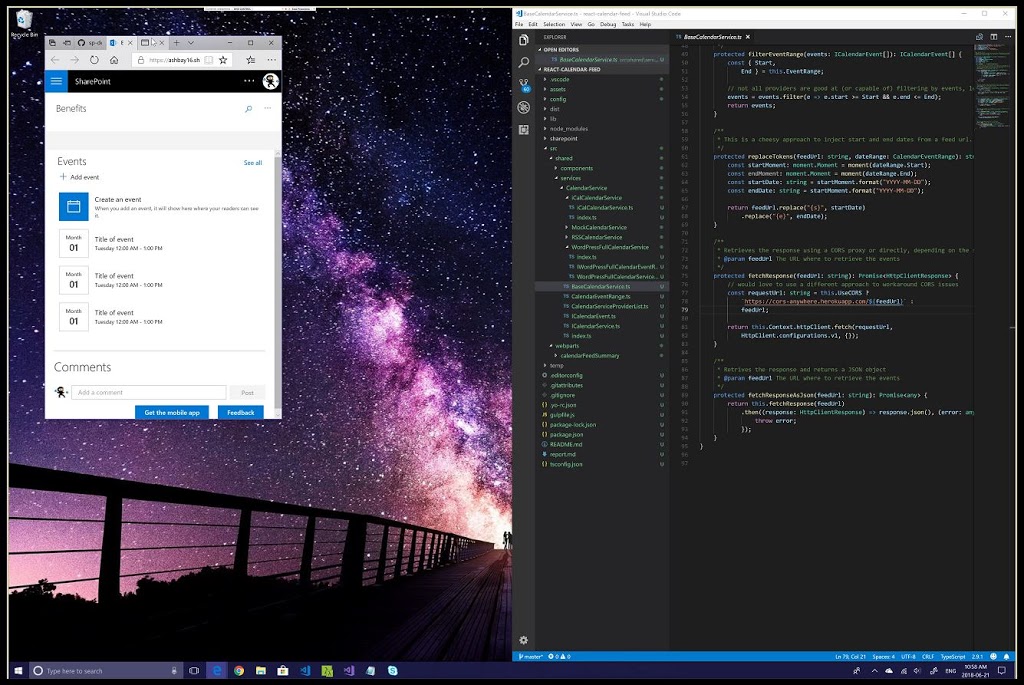Image resolution: width=1024 pixels, height=685 pixels.
Task: Open Edge settings and more menu
Action: coord(271,60)
